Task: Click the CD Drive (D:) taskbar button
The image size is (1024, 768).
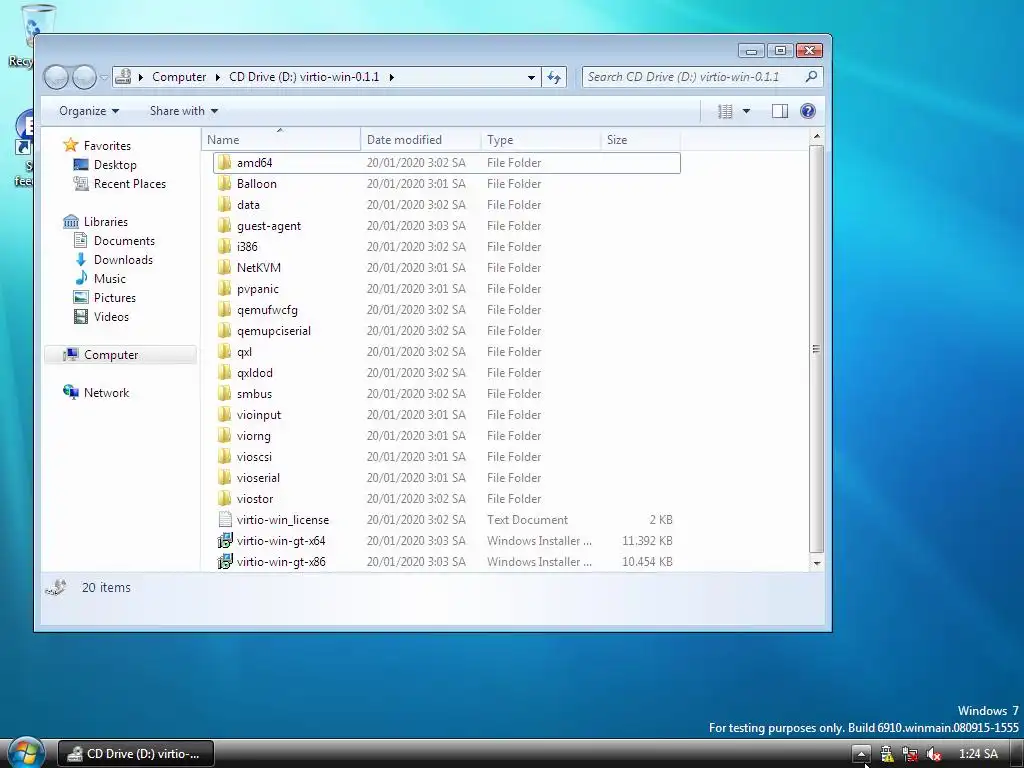Action: point(136,754)
